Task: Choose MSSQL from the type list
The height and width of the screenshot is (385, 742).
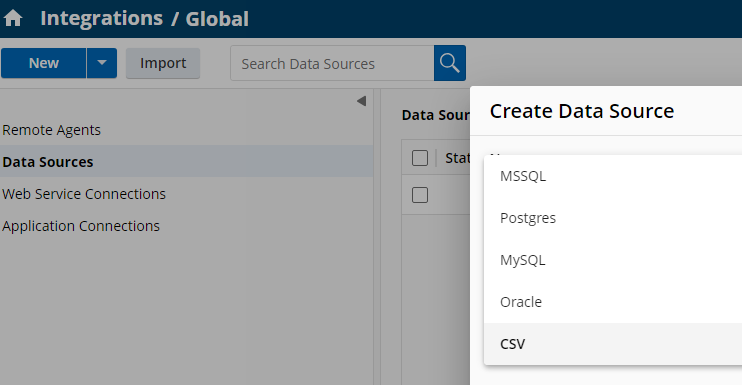Action: 613,176
